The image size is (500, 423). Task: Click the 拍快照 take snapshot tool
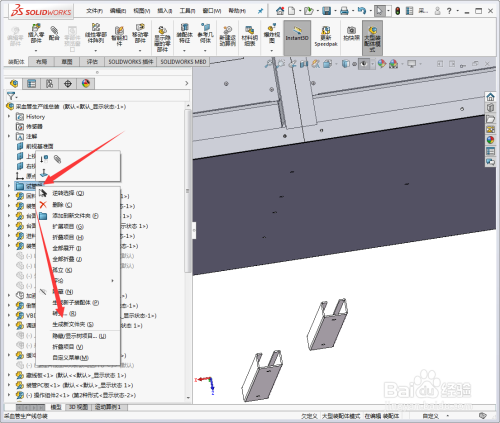click(351, 33)
